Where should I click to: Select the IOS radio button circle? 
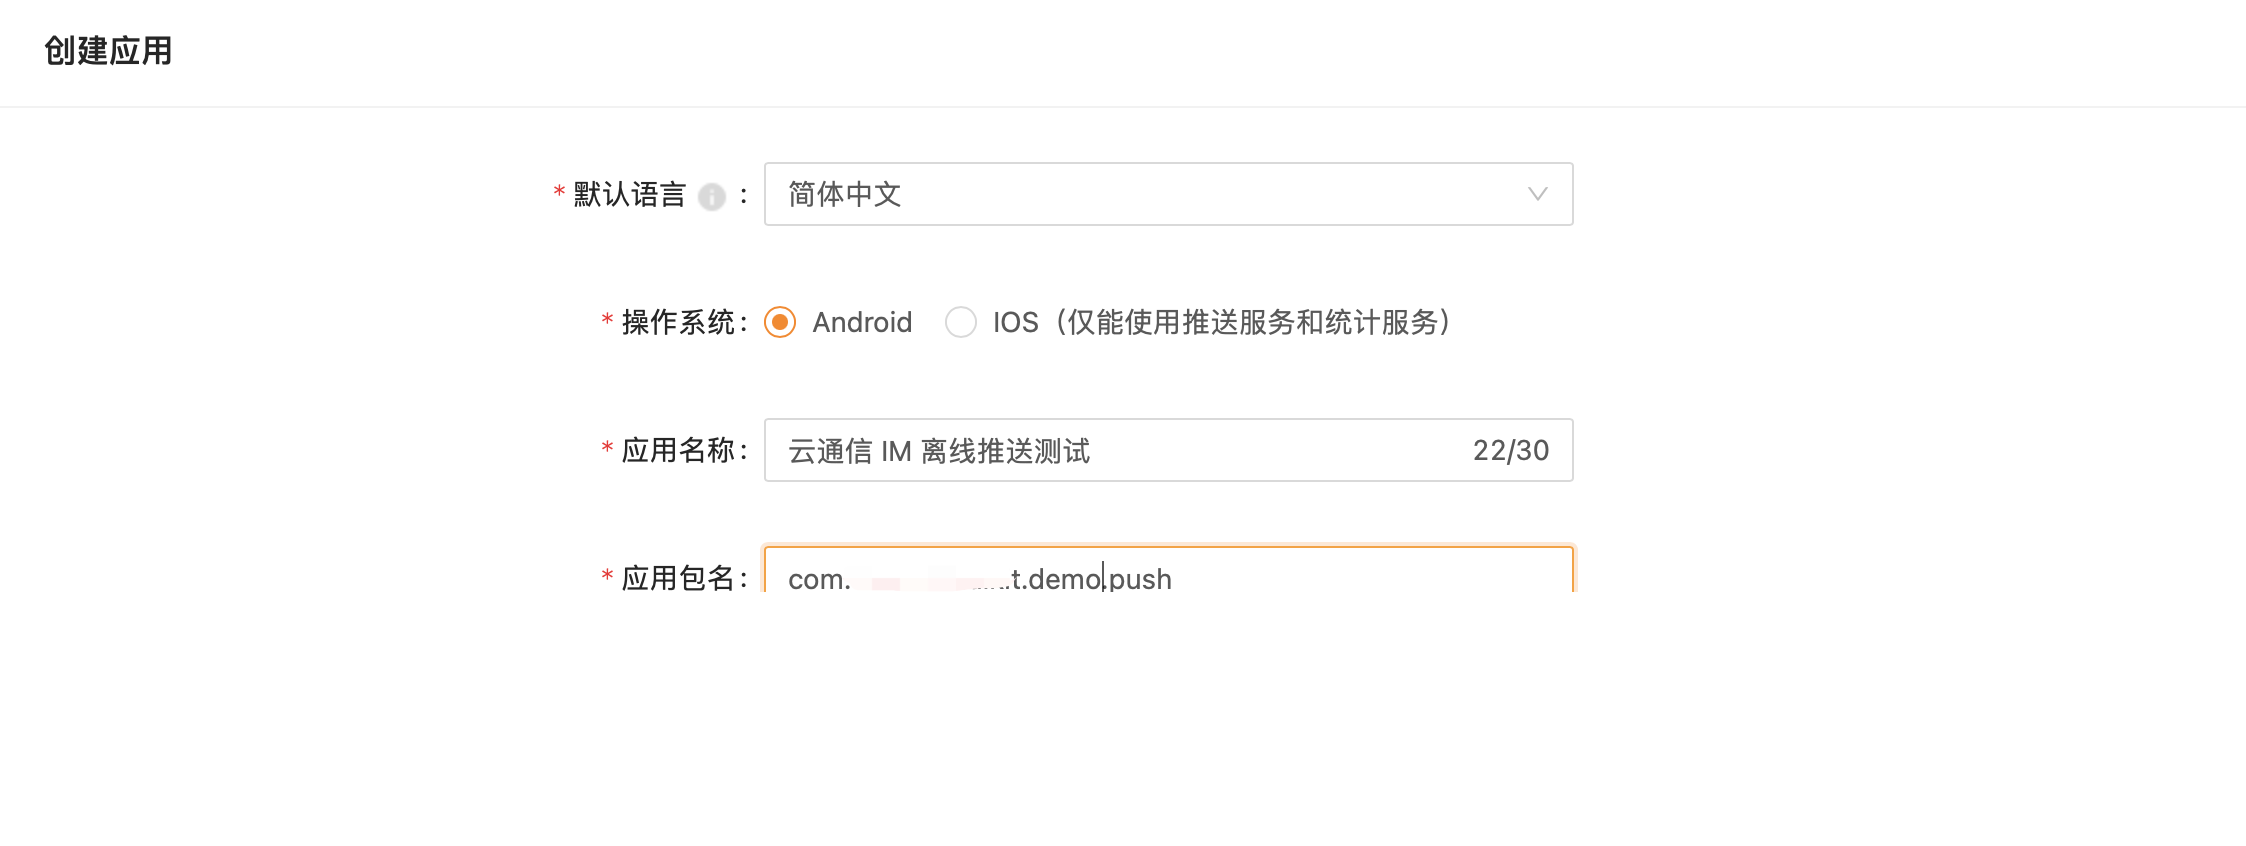coord(961,322)
